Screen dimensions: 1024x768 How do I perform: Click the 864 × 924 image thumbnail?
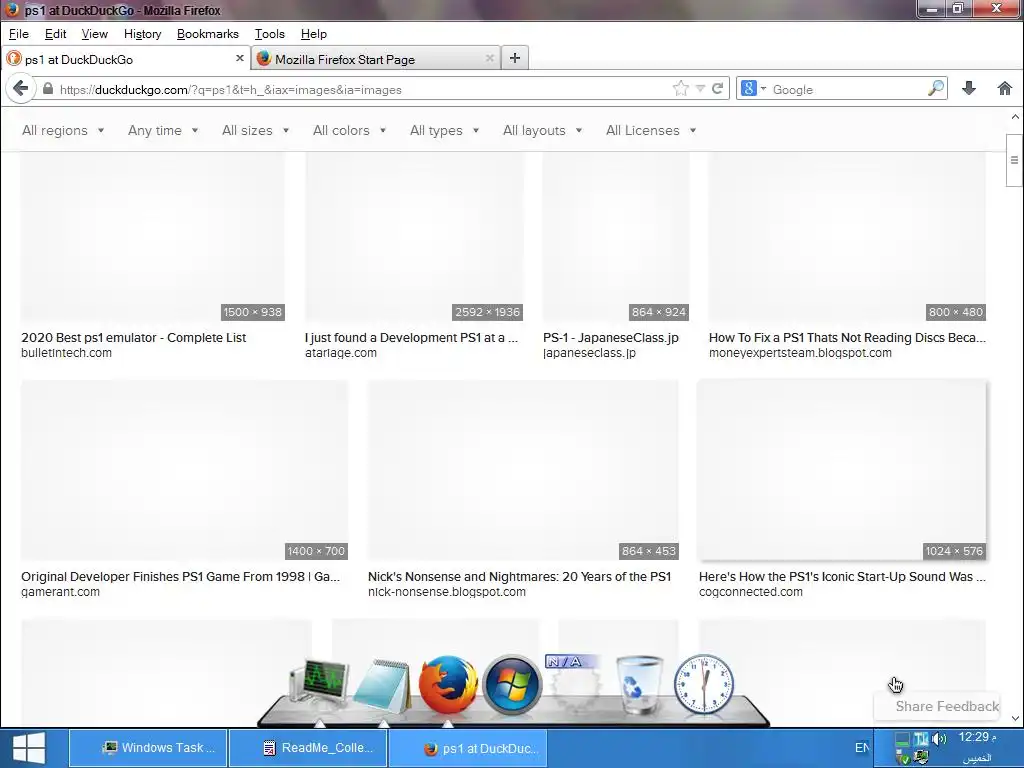(x=616, y=238)
